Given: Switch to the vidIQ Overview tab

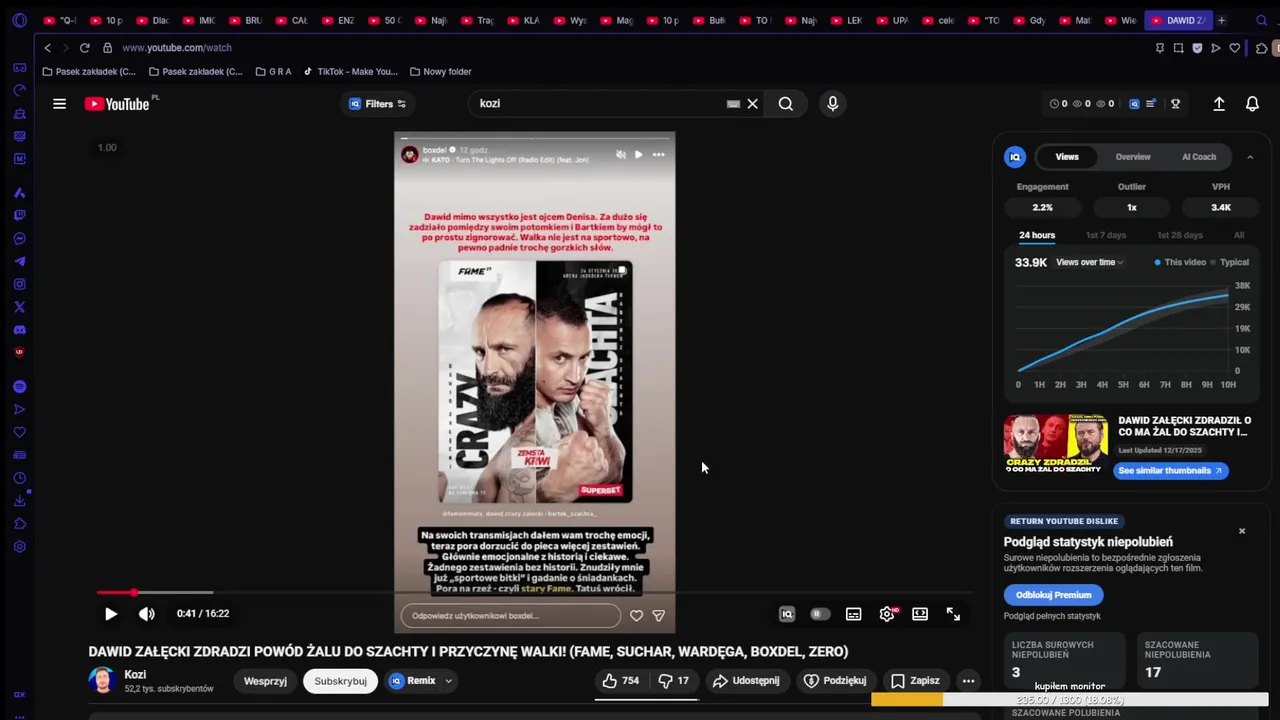Looking at the screenshot, I should 1133,157.
